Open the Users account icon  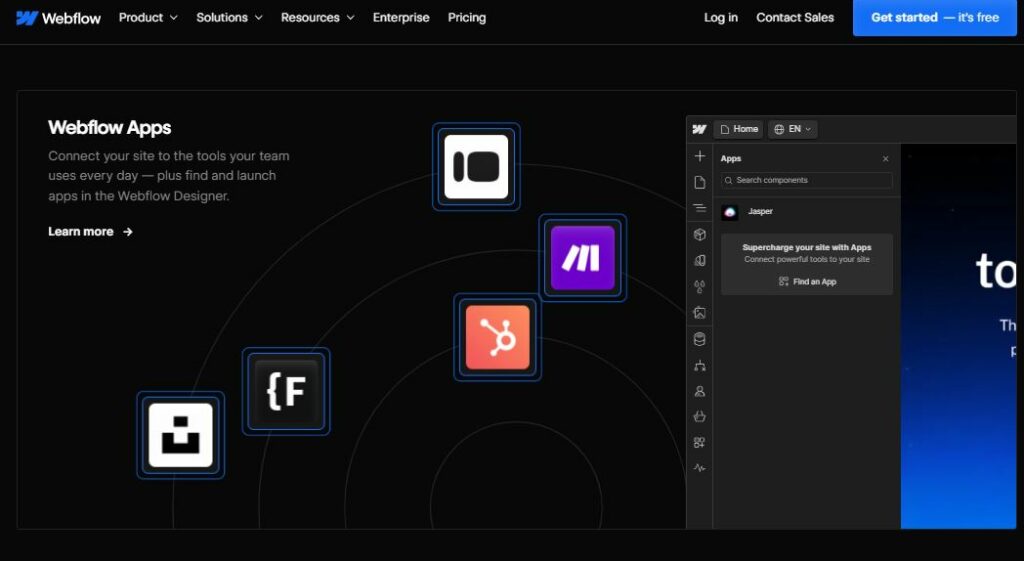point(699,391)
